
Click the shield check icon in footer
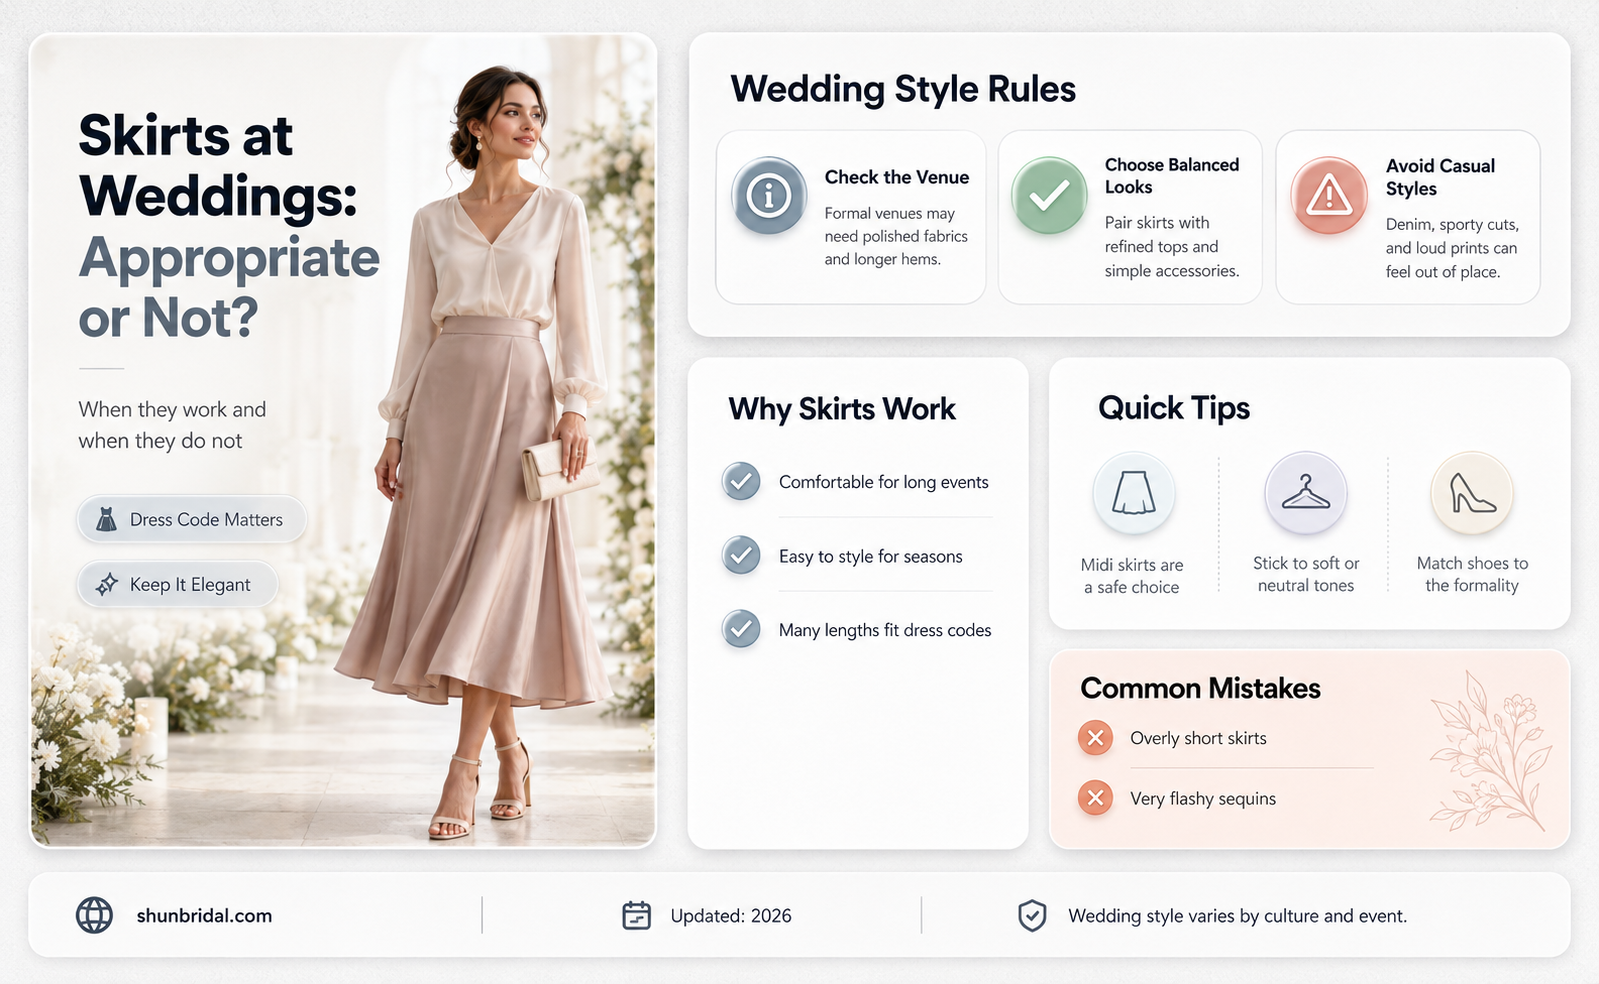click(x=1032, y=915)
